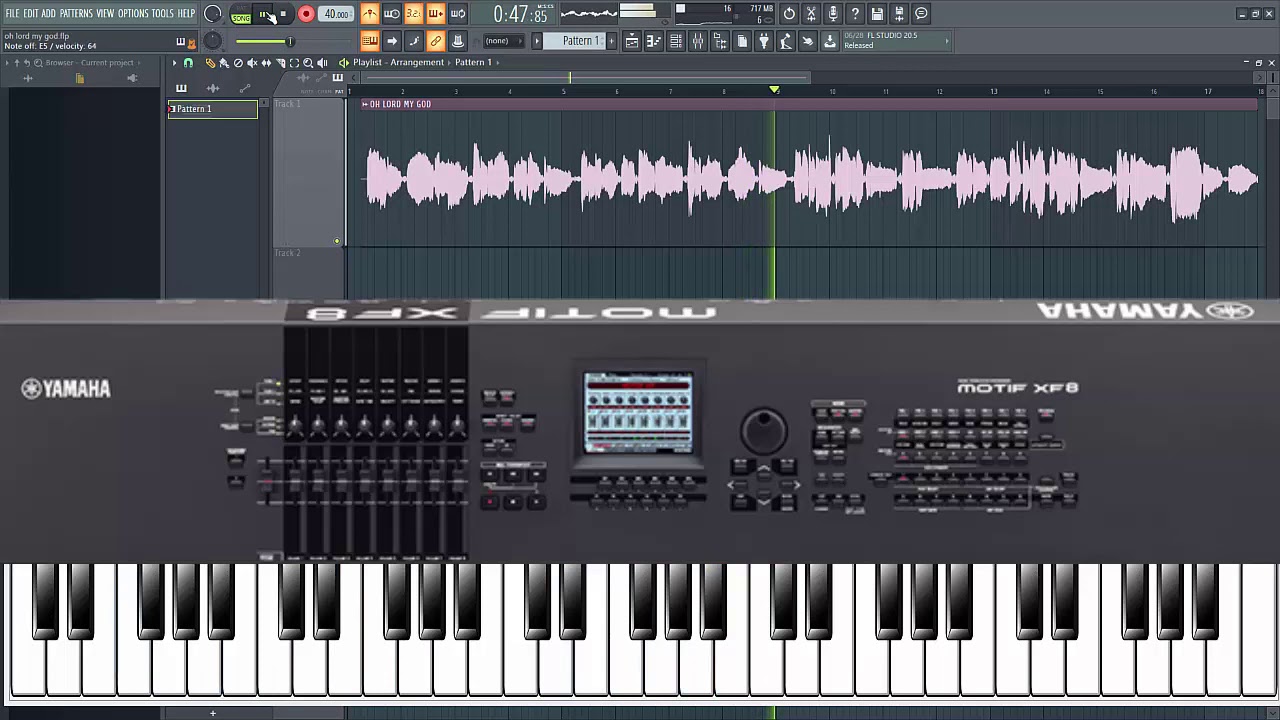Click the main pitch knob
This screenshot has height=720, width=1280.
click(213, 41)
